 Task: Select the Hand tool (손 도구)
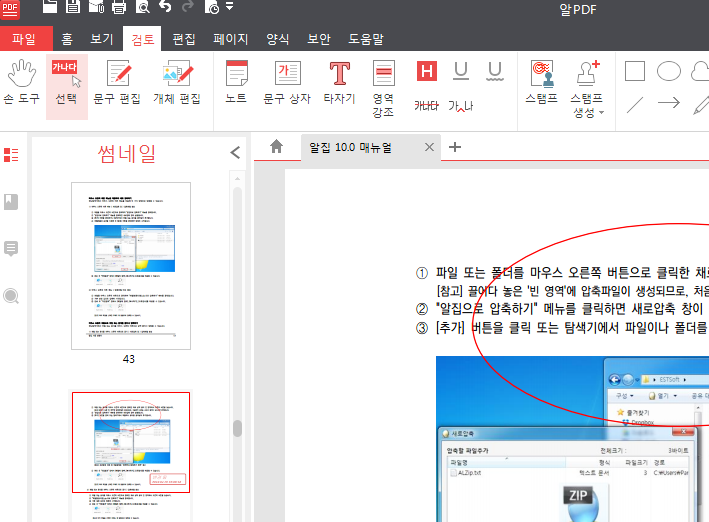[21, 83]
